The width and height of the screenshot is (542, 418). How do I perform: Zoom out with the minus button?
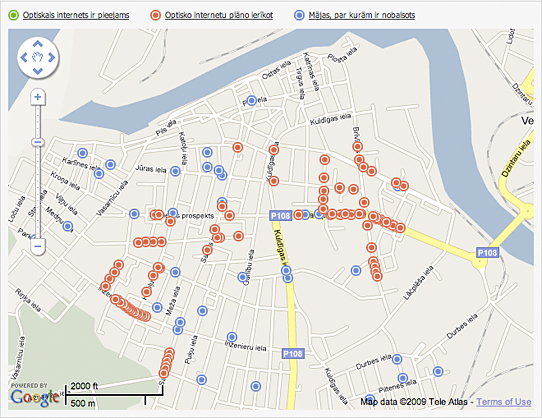click(38, 246)
